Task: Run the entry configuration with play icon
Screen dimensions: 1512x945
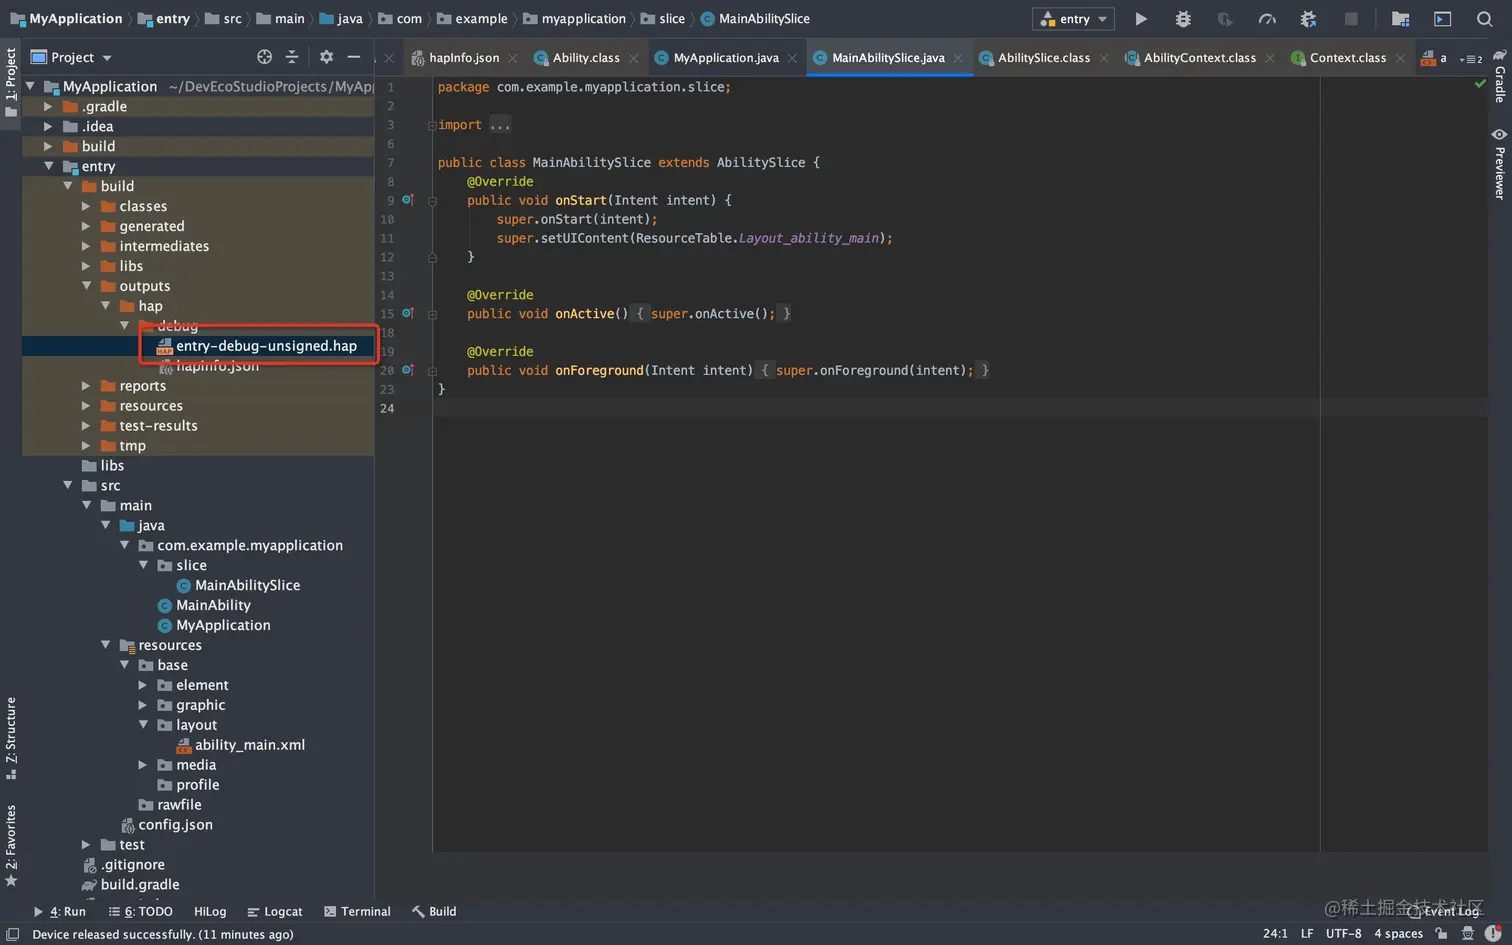Action: click(1141, 19)
